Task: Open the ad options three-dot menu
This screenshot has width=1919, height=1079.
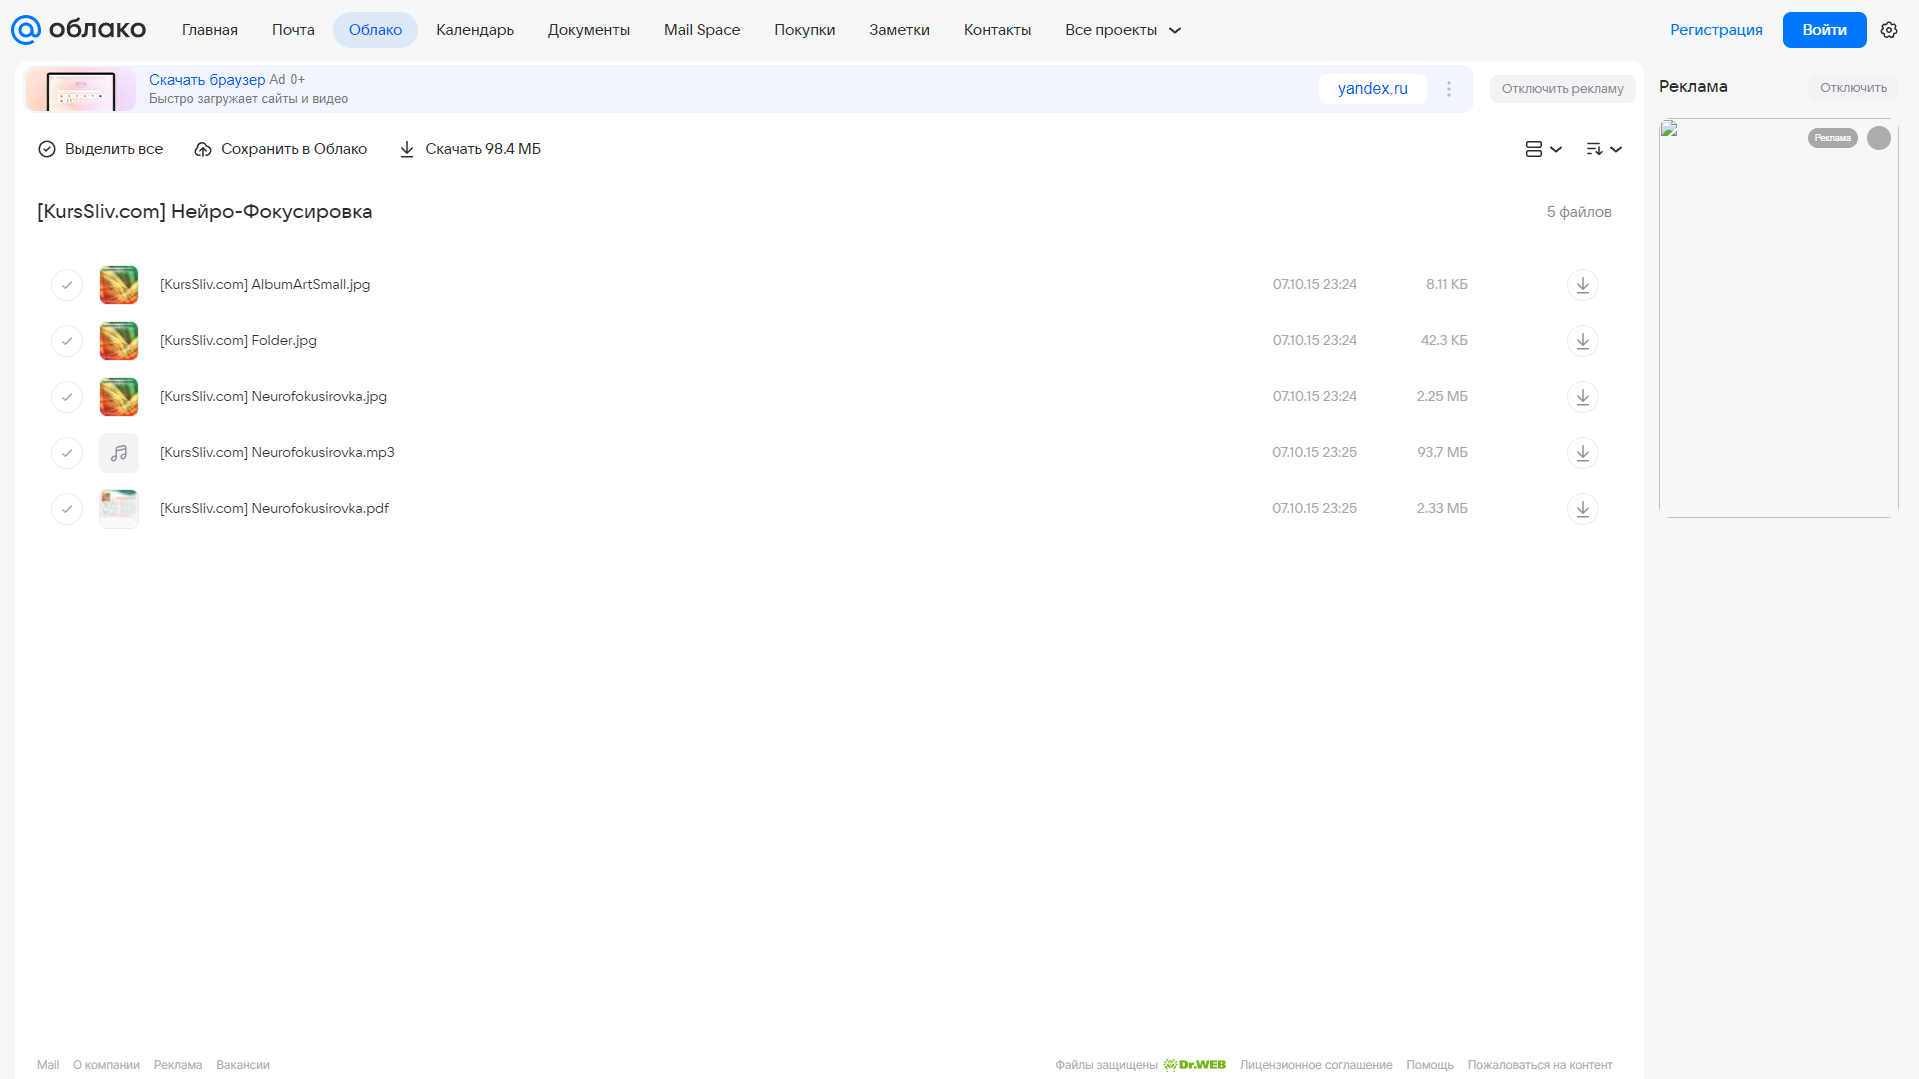Action: 1448,89
